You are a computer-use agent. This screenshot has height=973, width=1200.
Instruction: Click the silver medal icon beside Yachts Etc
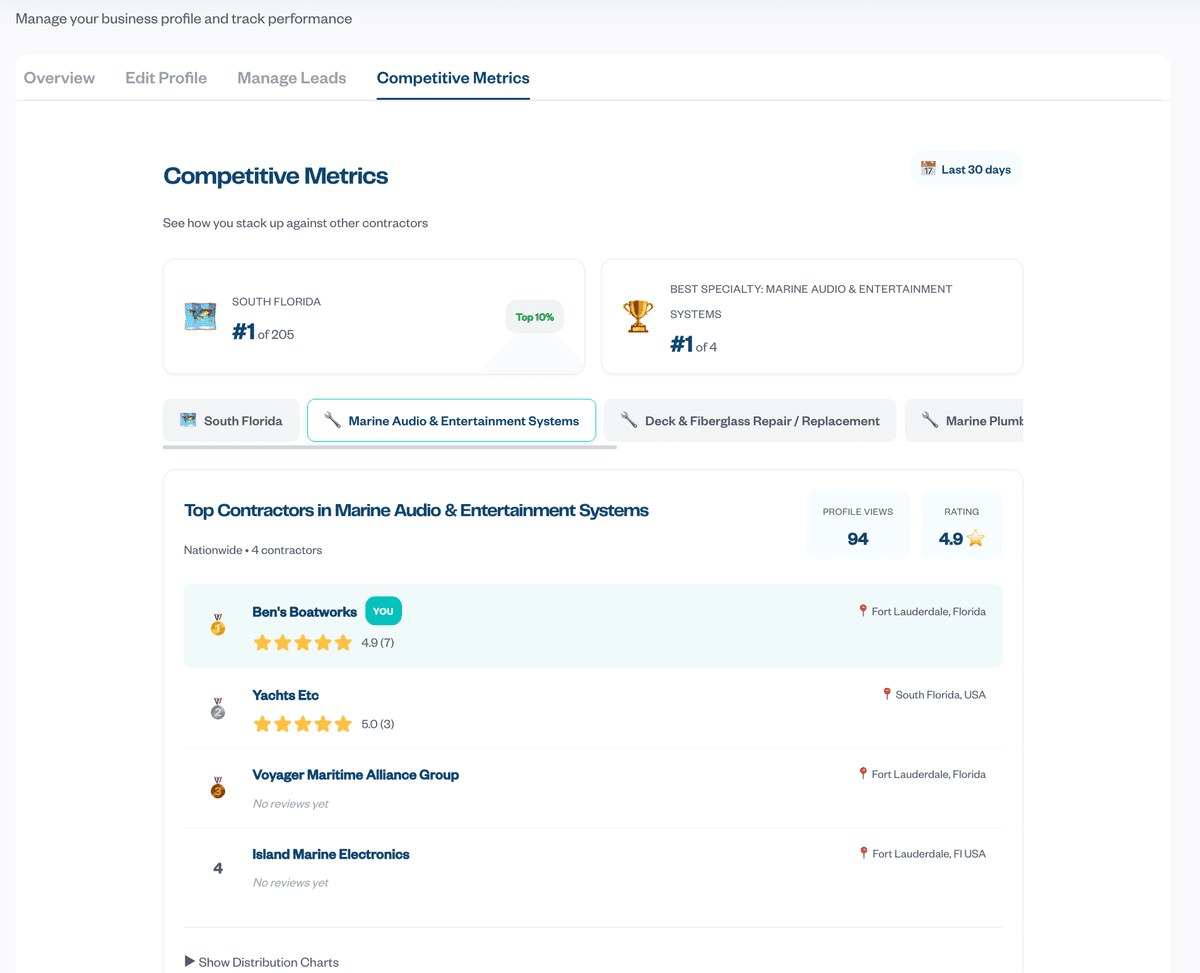[x=218, y=709]
